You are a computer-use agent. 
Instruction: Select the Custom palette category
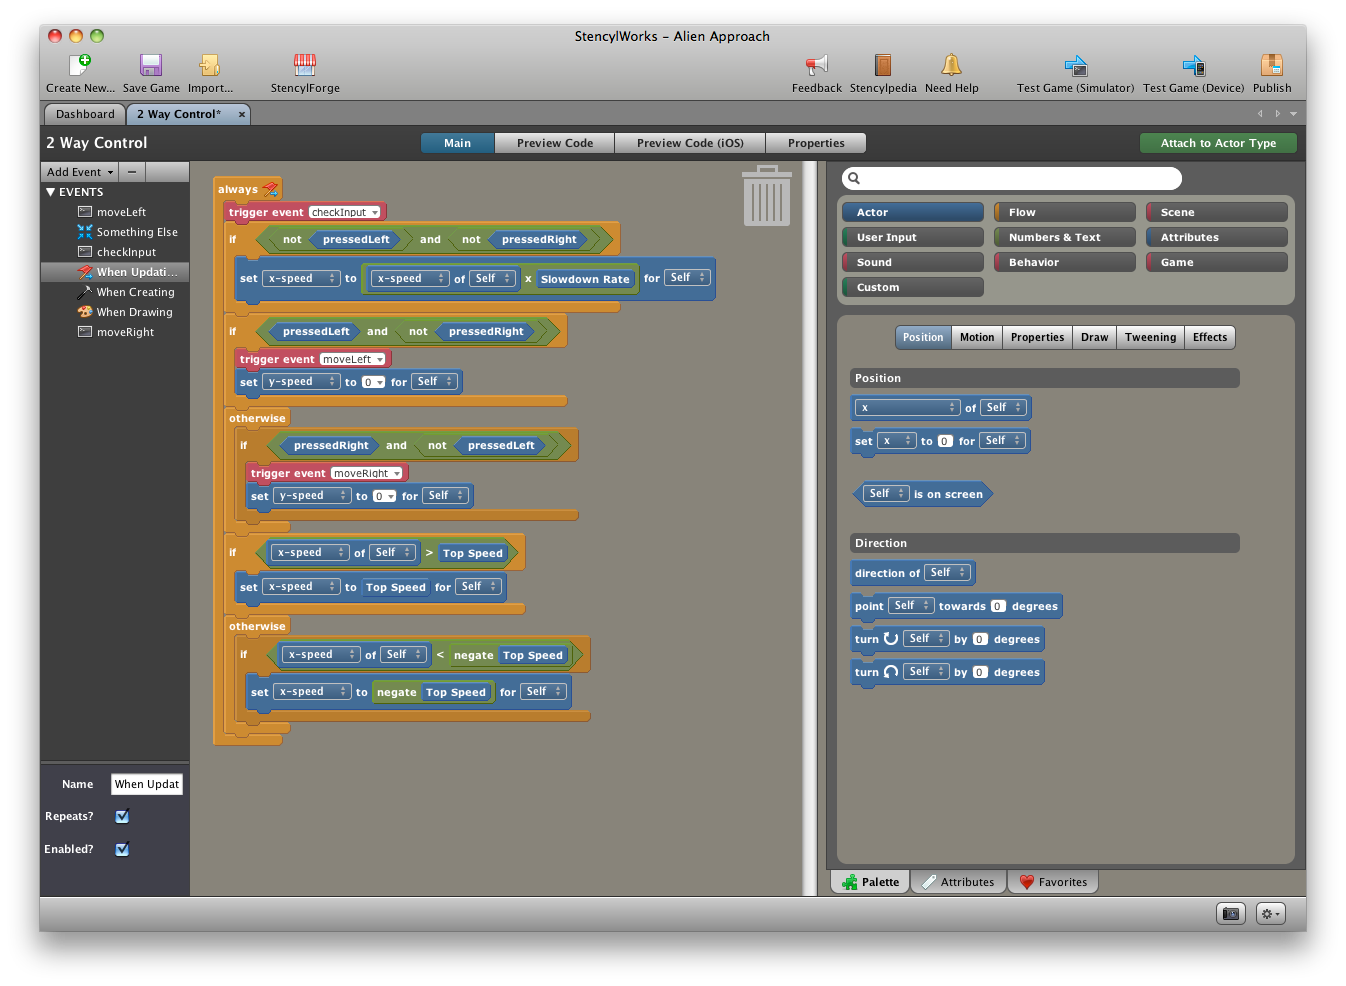click(x=912, y=287)
